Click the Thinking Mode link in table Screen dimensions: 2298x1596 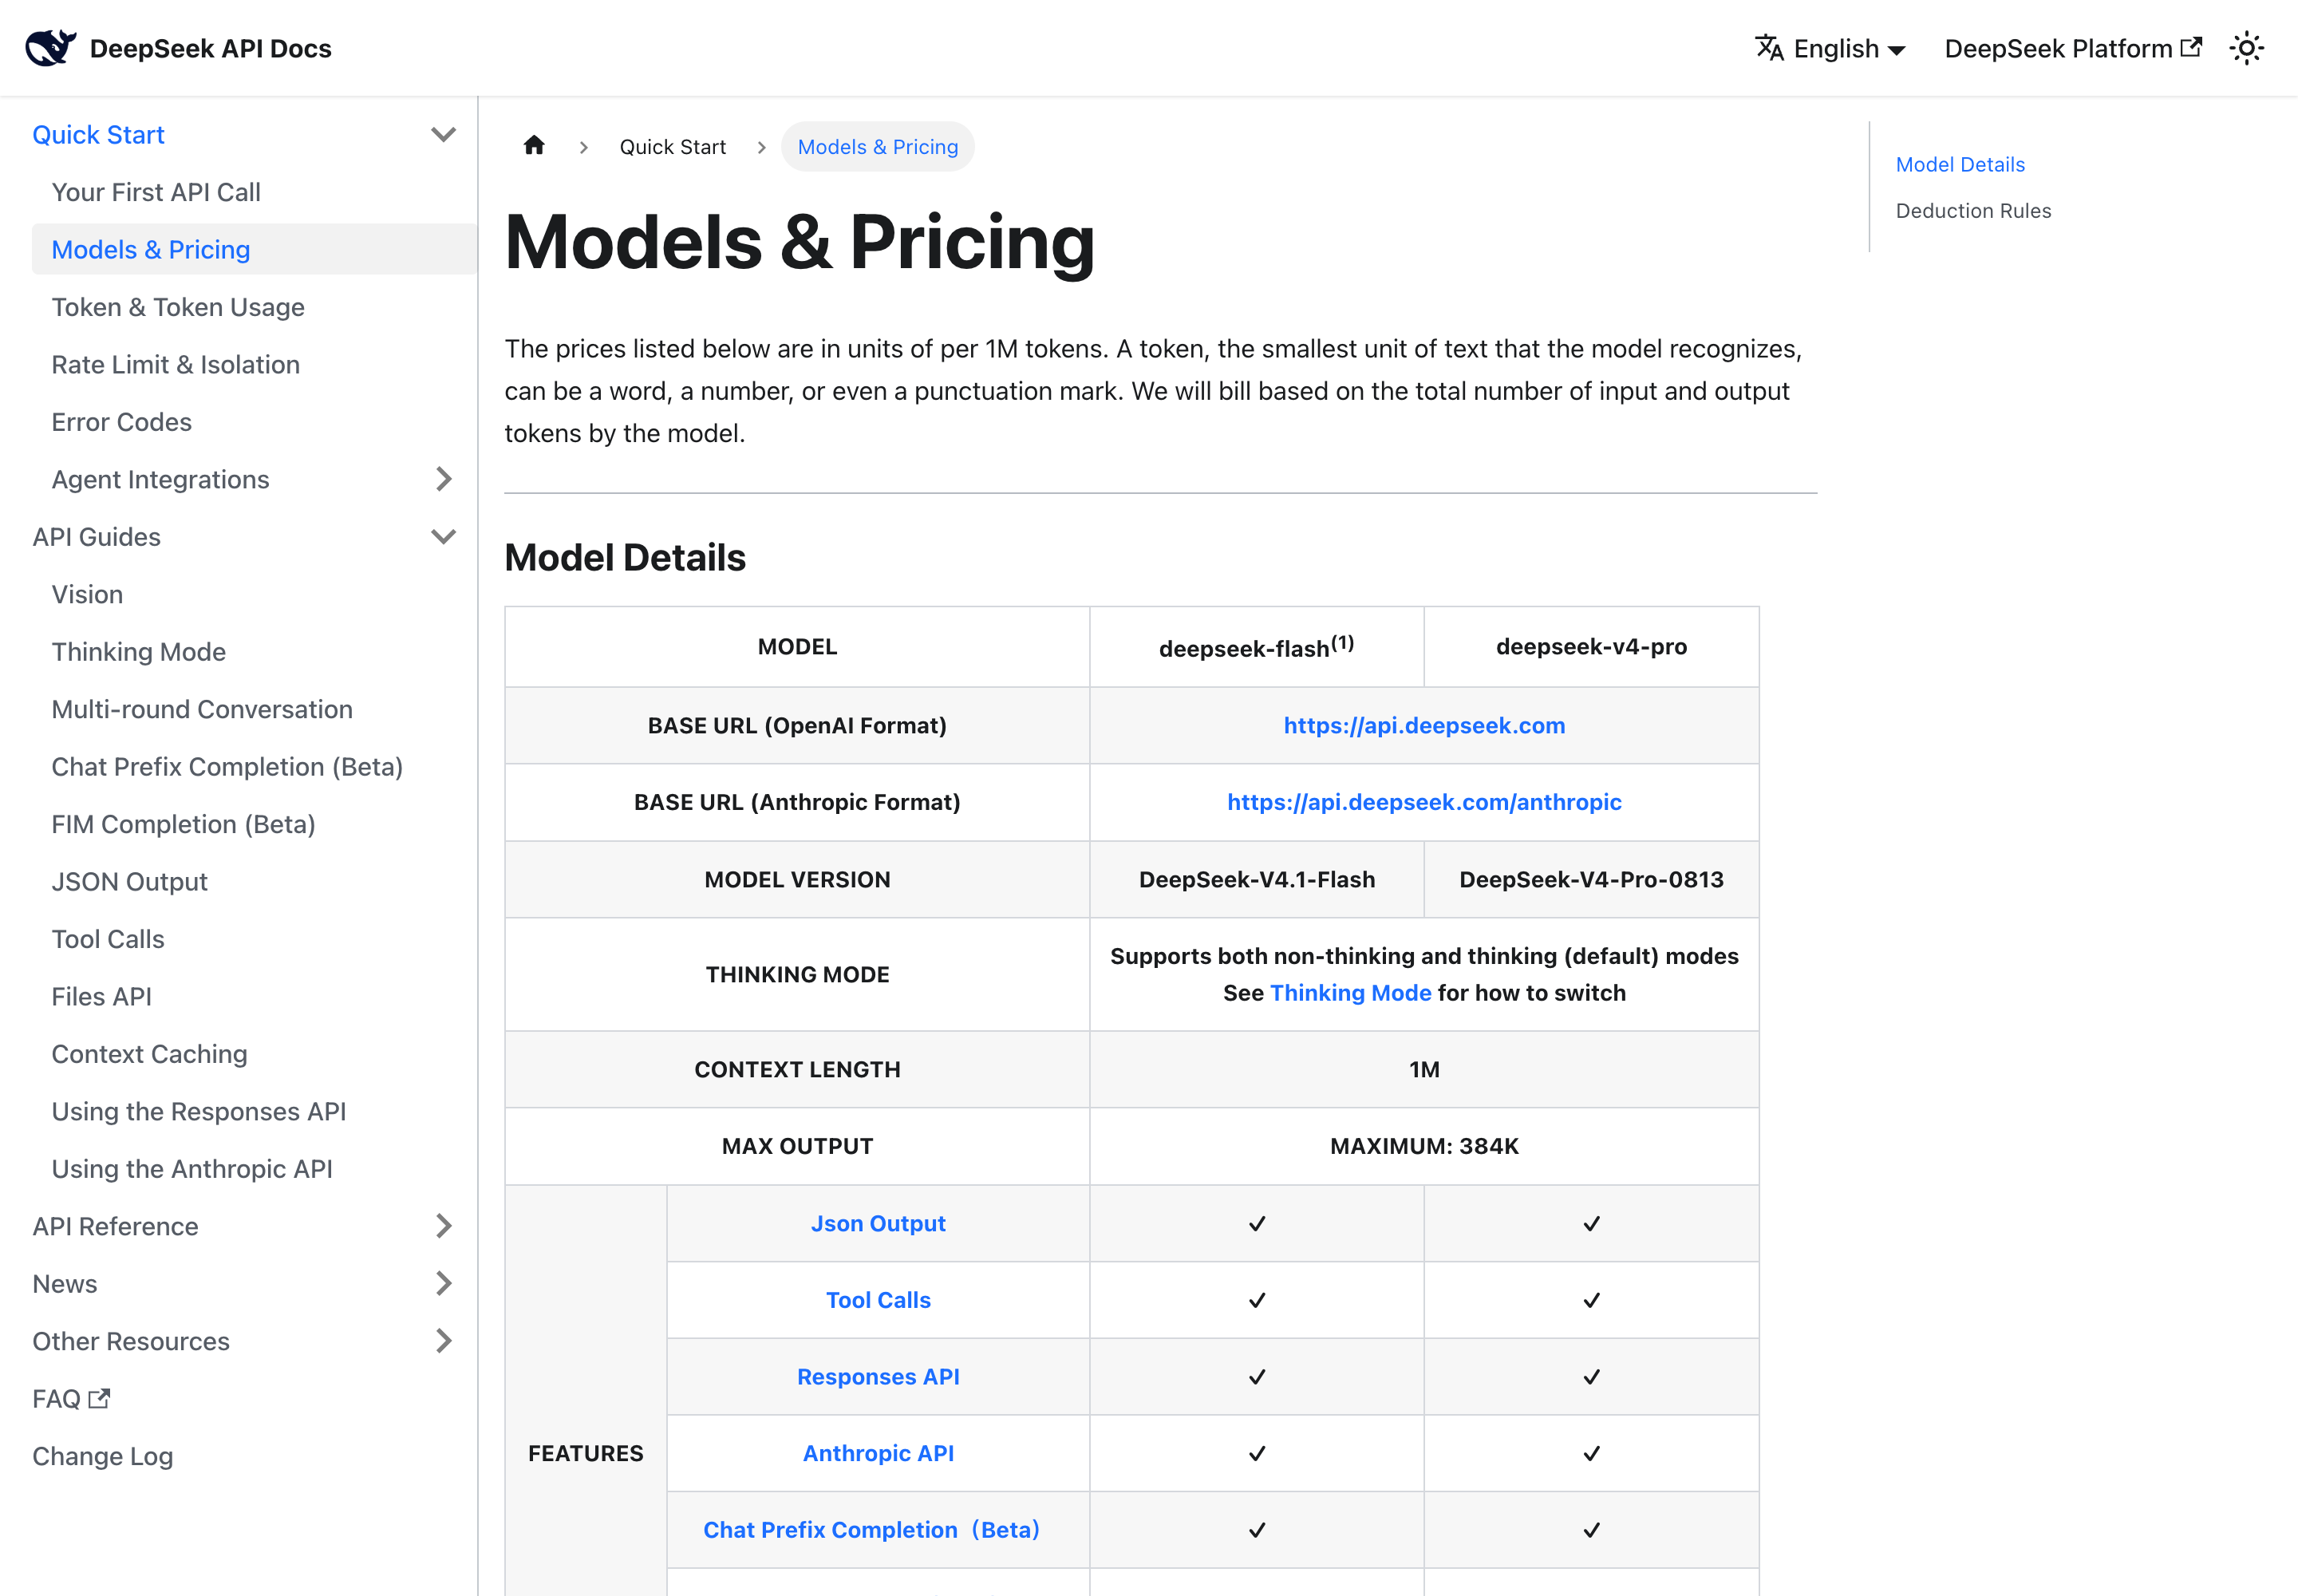click(1350, 993)
